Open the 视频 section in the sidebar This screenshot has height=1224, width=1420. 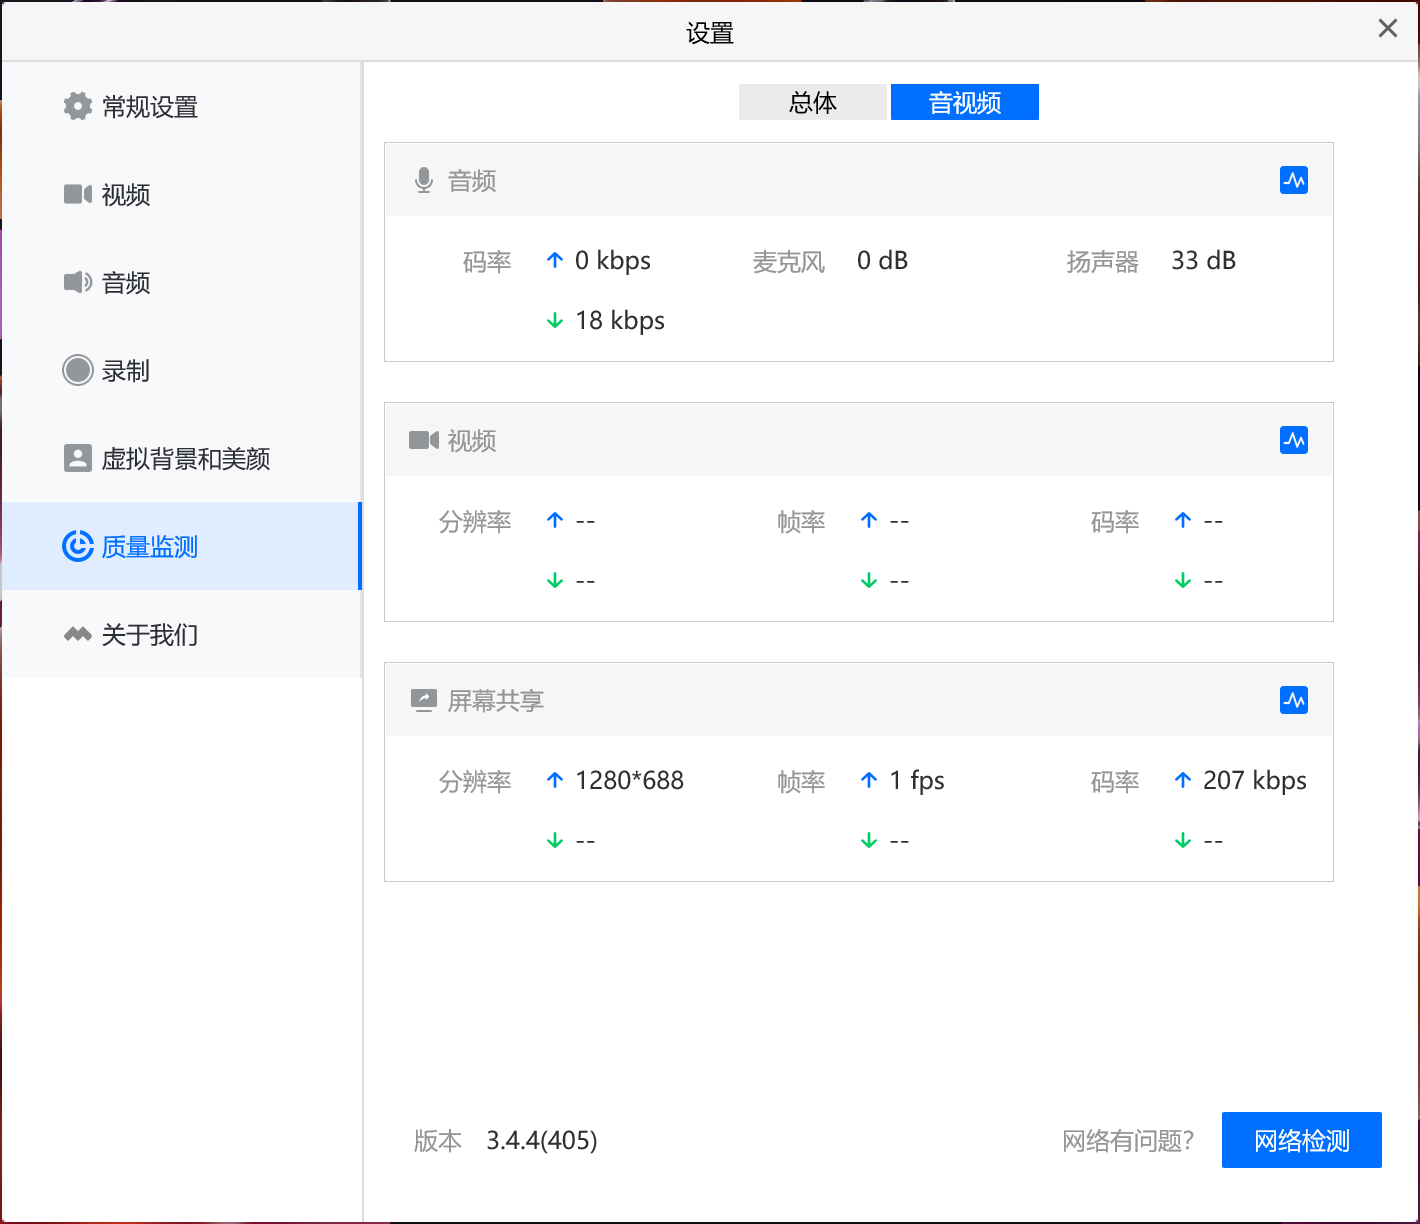point(180,194)
